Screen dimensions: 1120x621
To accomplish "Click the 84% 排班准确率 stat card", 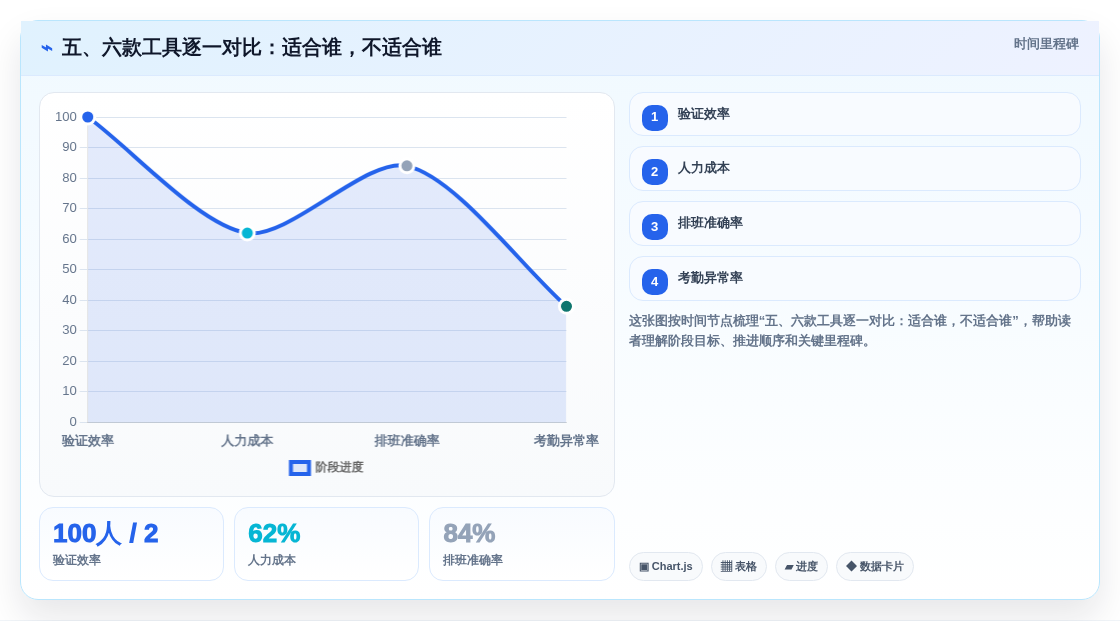I will coord(522,544).
